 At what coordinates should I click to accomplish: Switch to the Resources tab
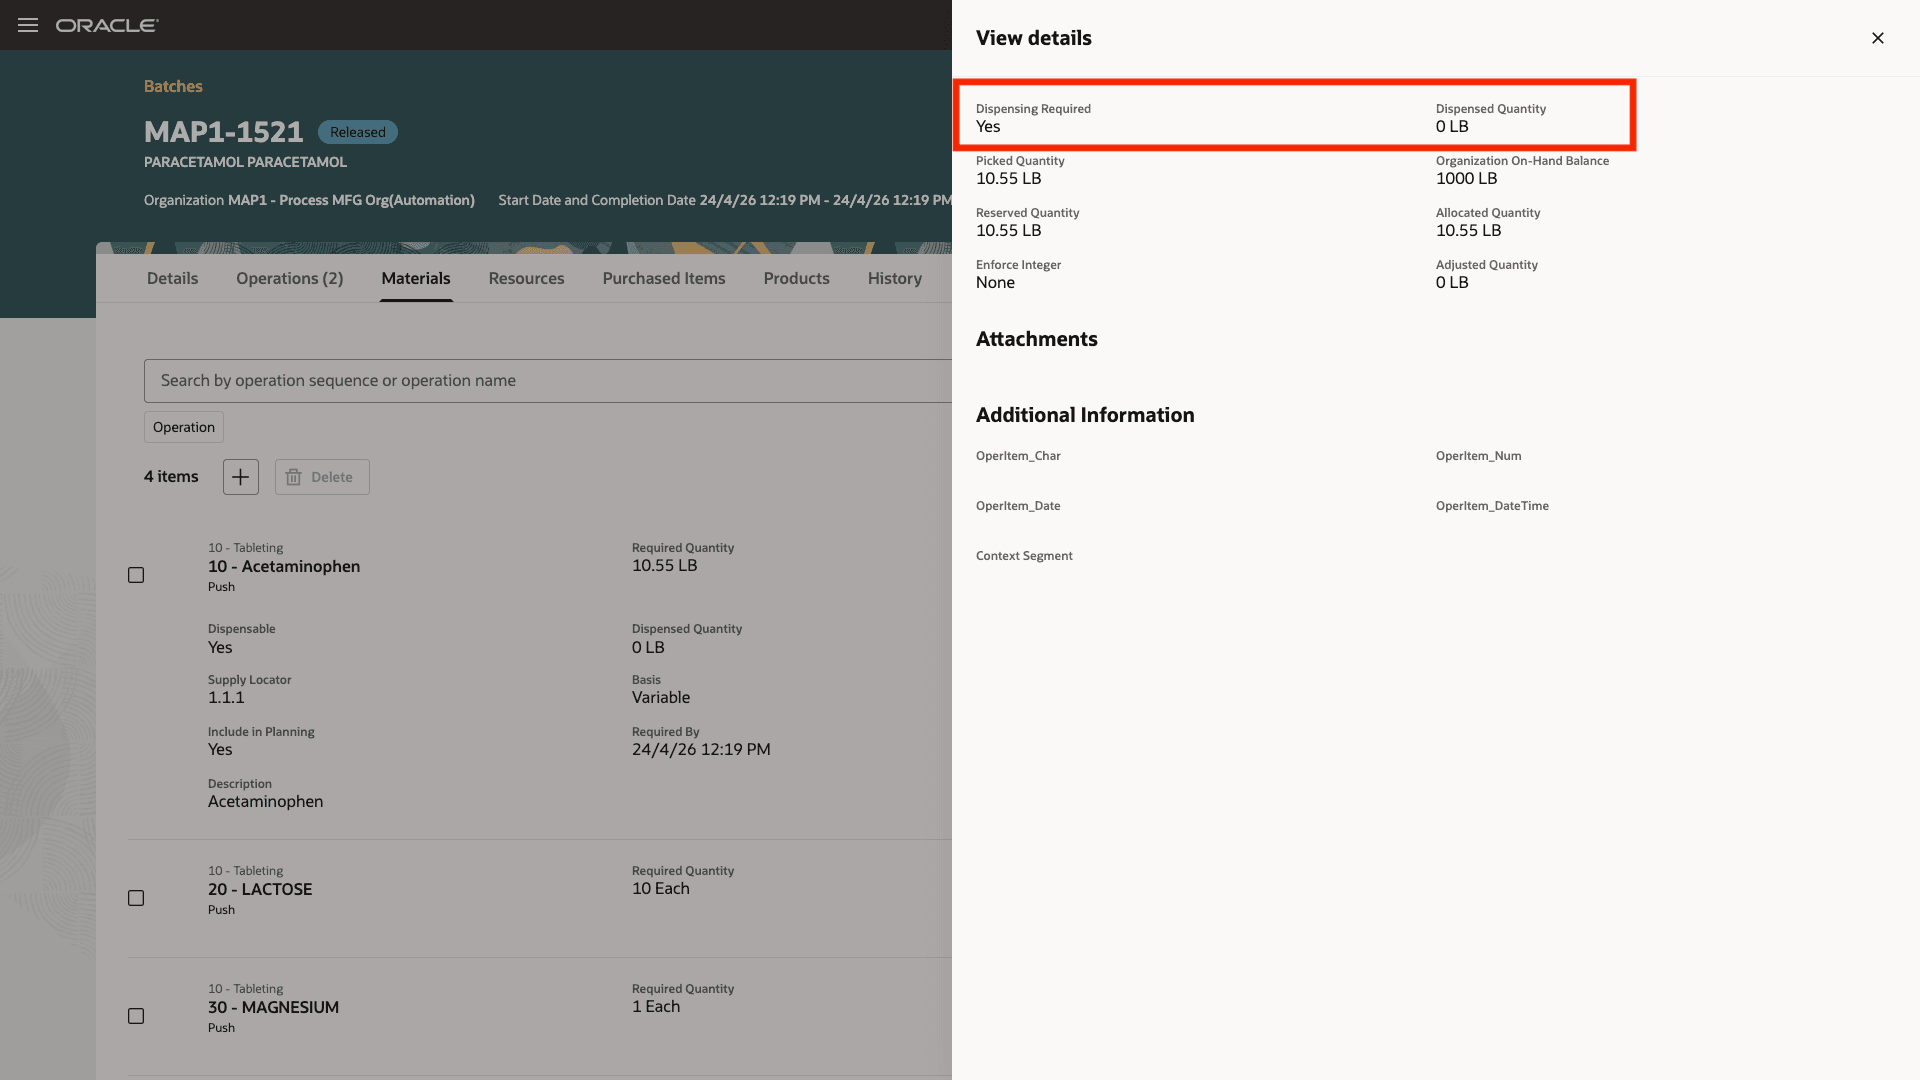pyautogui.click(x=526, y=278)
